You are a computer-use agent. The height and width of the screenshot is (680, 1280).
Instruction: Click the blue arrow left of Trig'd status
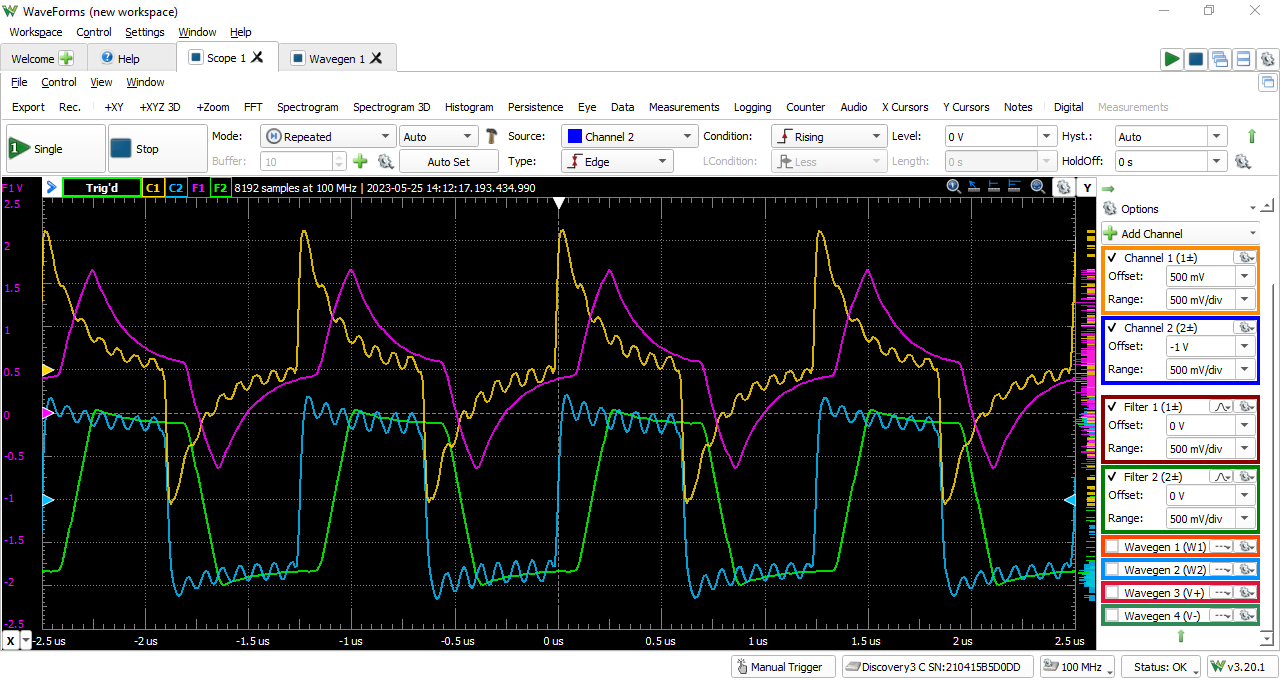click(x=51, y=187)
